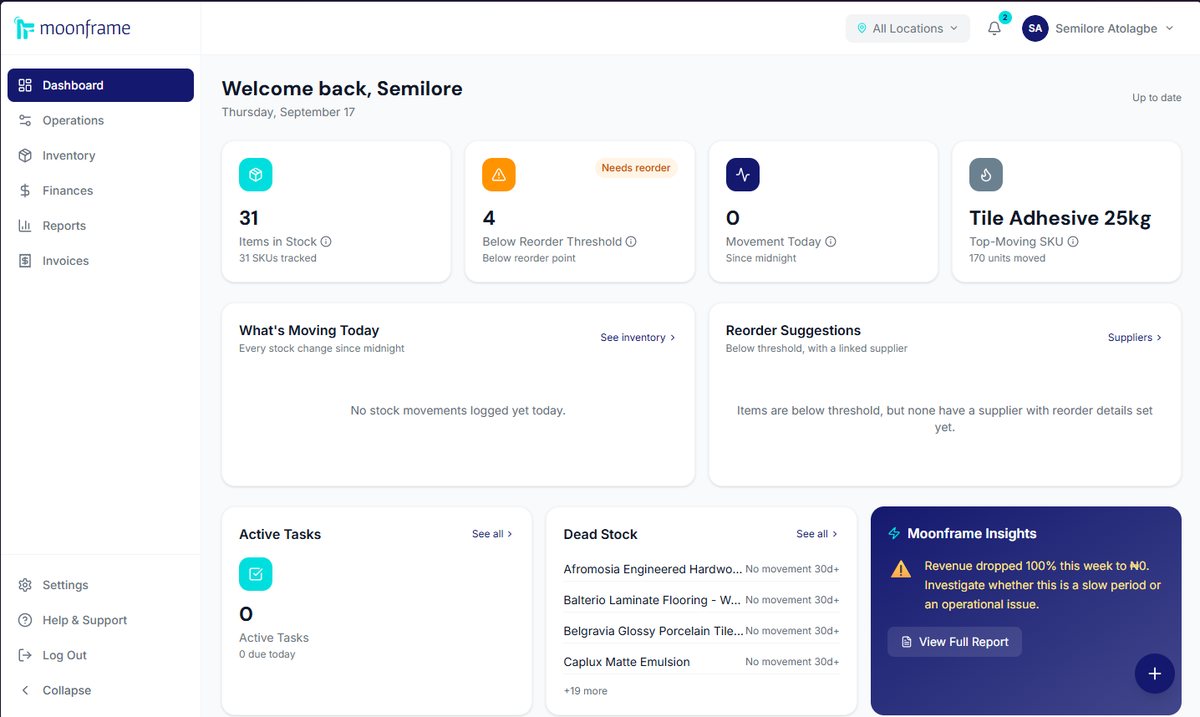Click the Tile Adhesive 25kg value

click(x=1060, y=218)
